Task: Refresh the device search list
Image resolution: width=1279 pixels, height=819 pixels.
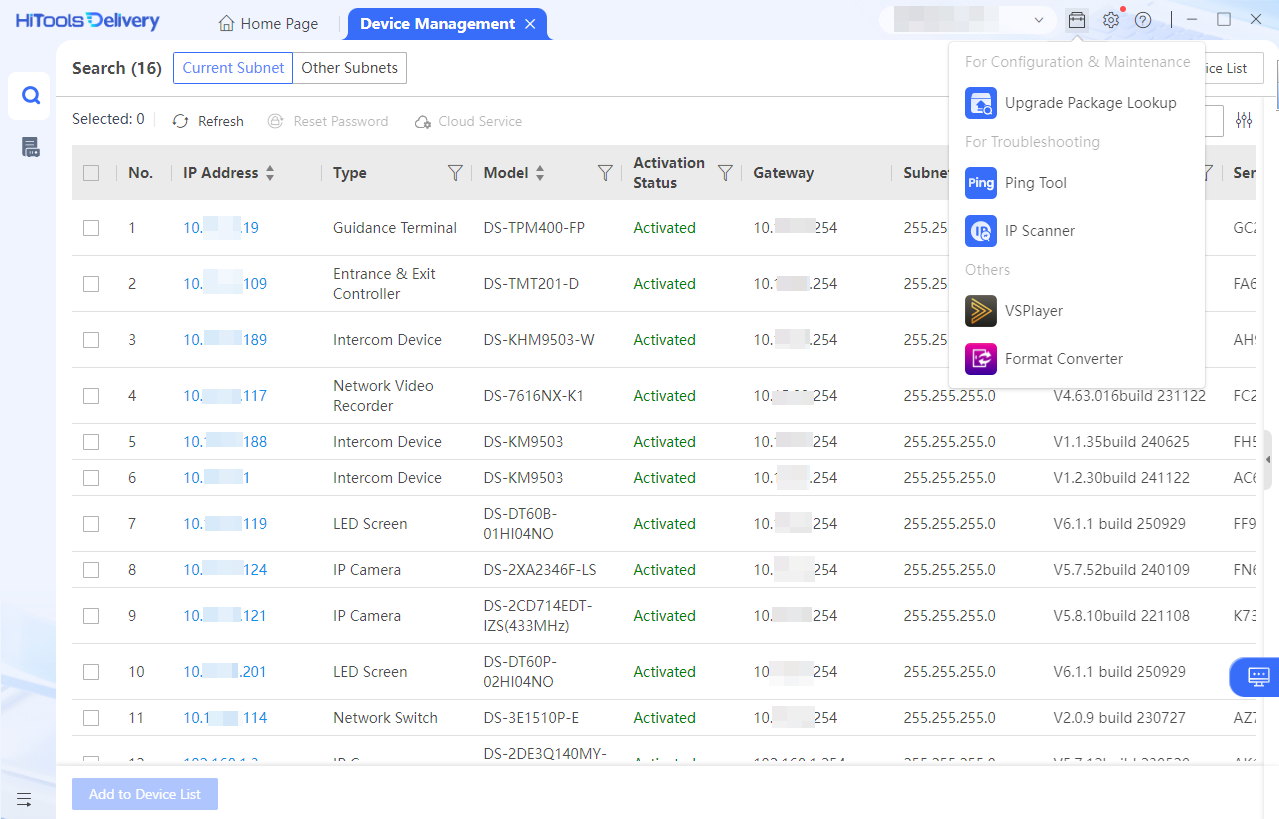Action: (208, 121)
